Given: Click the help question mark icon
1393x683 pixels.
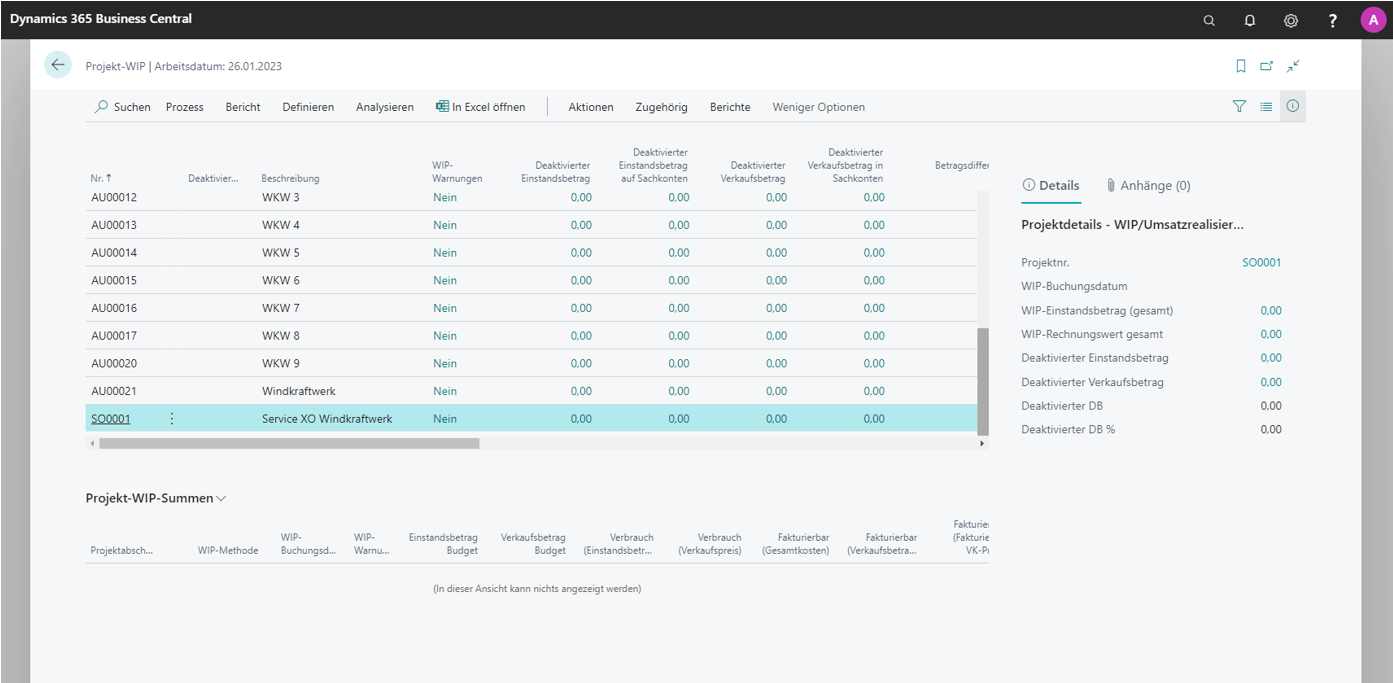Looking at the screenshot, I should click(x=1332, y=20).
